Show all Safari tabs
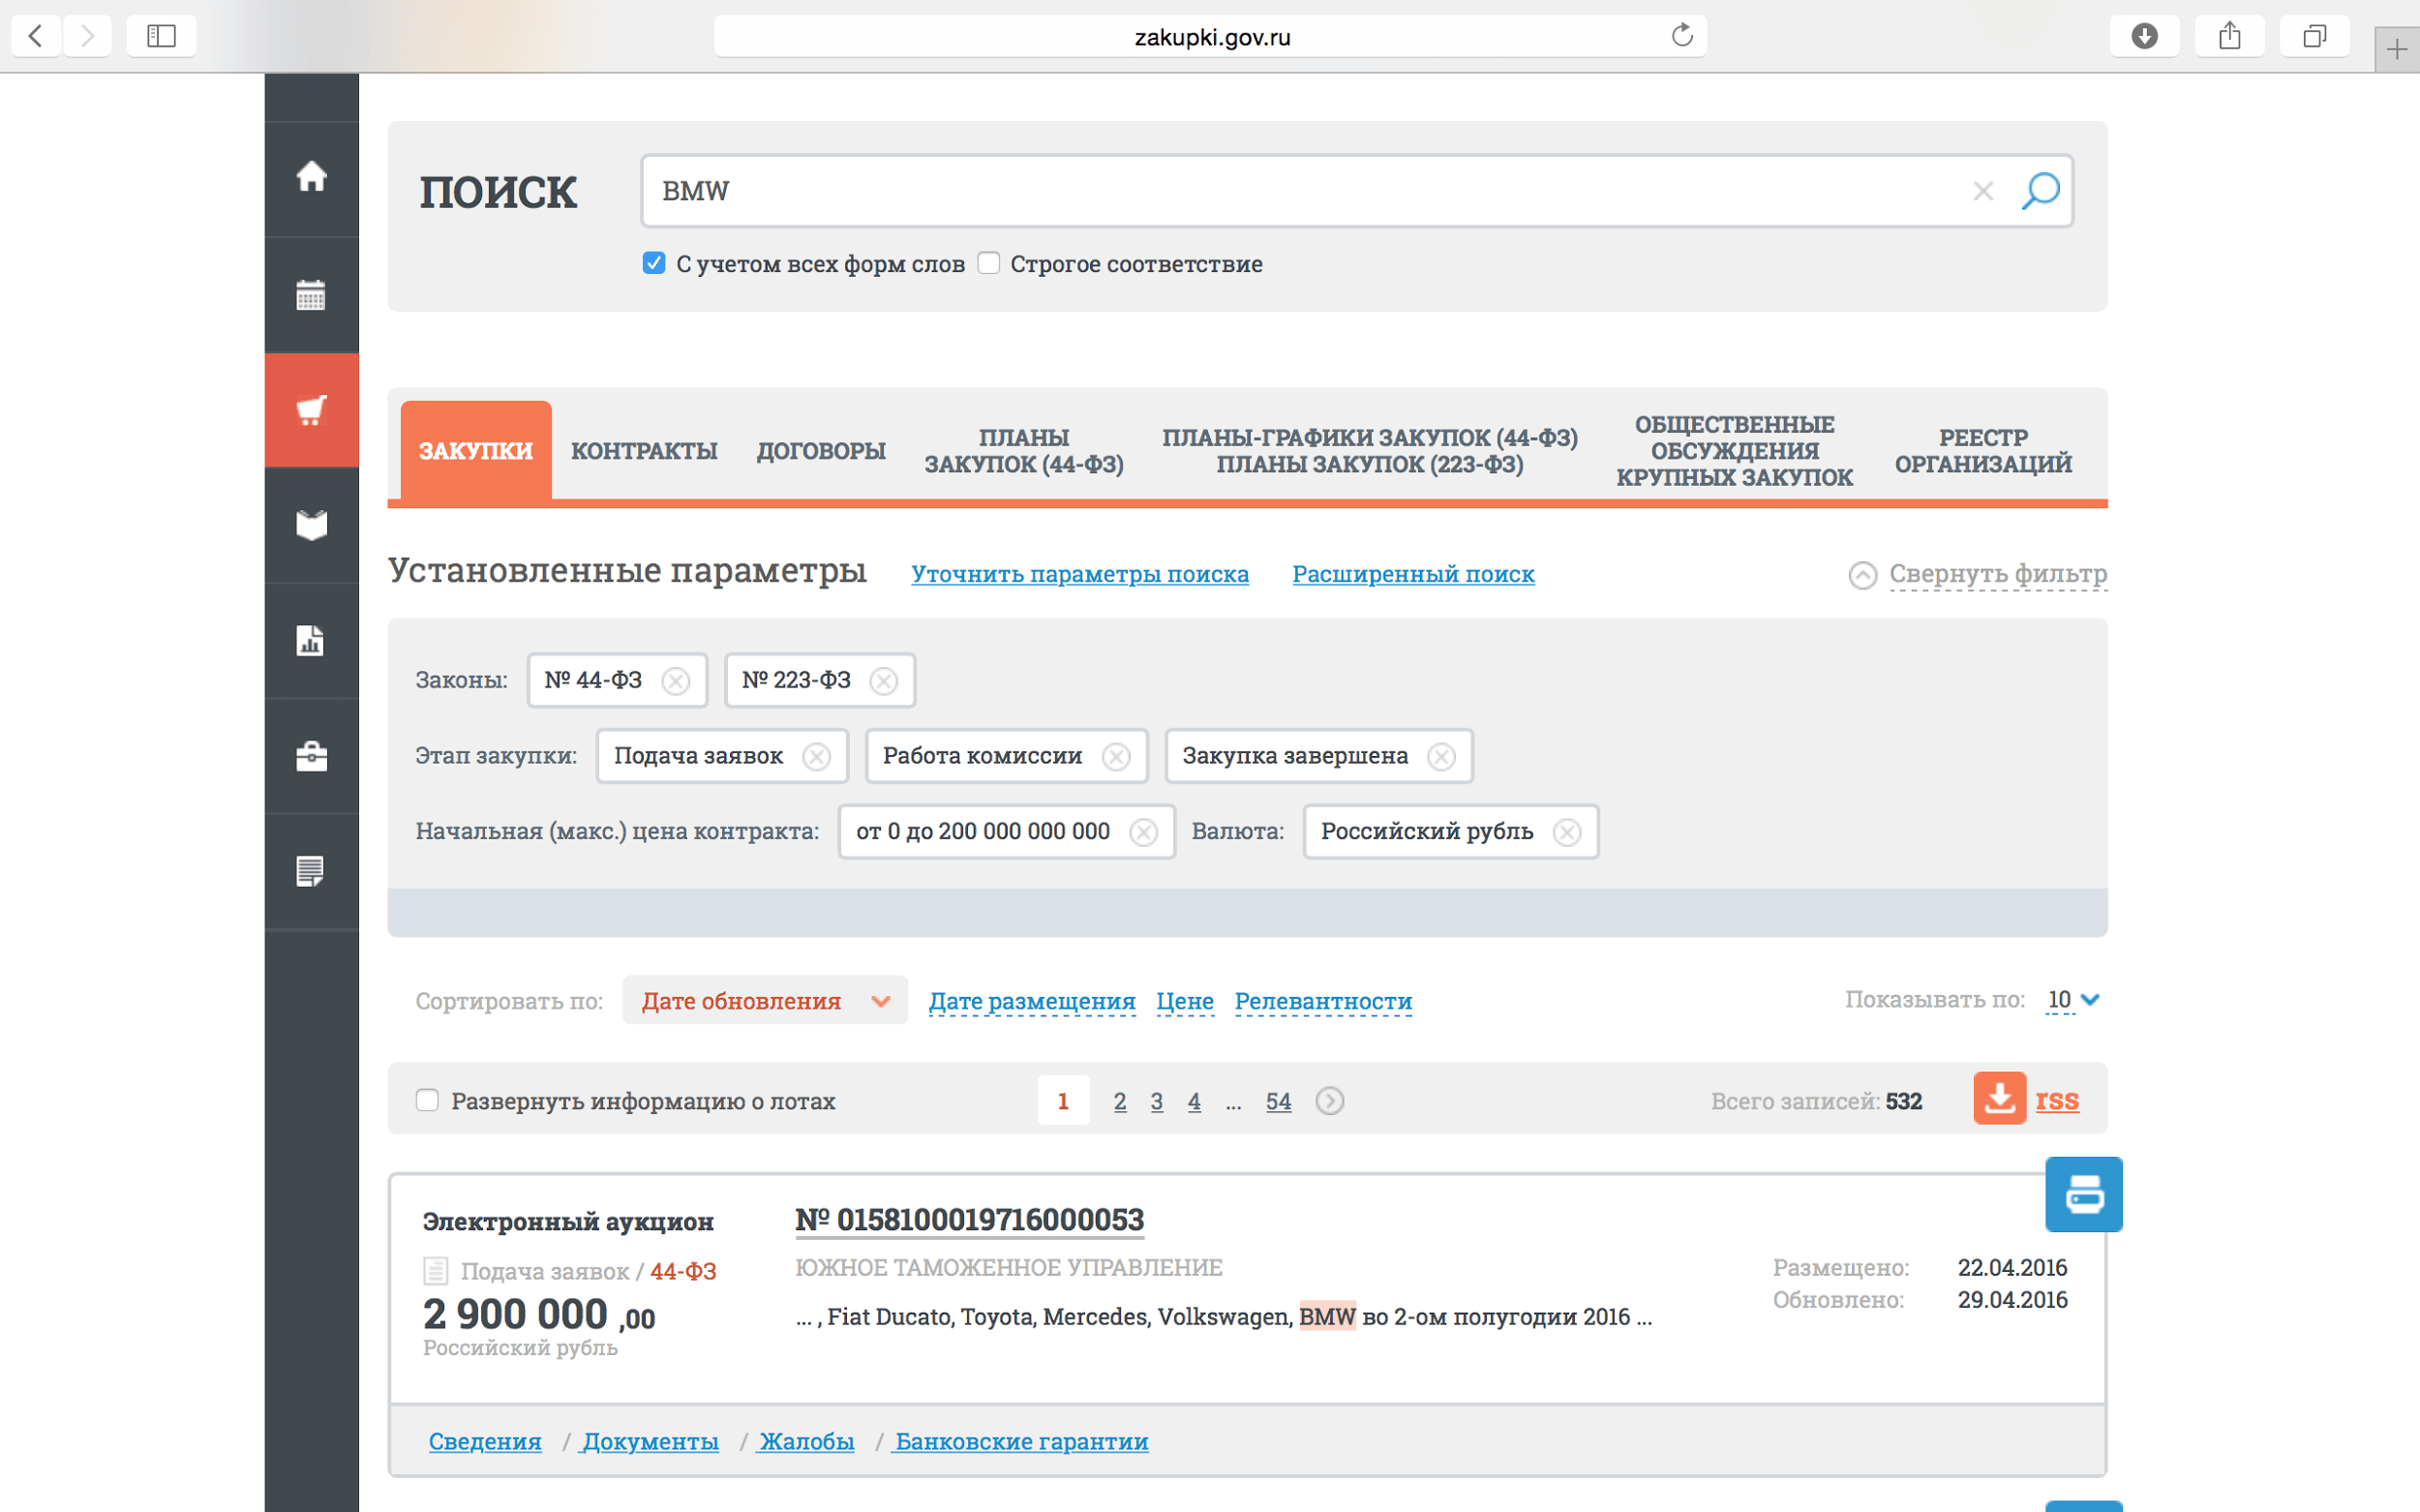2420x1512 pixels. [2314, 36]
